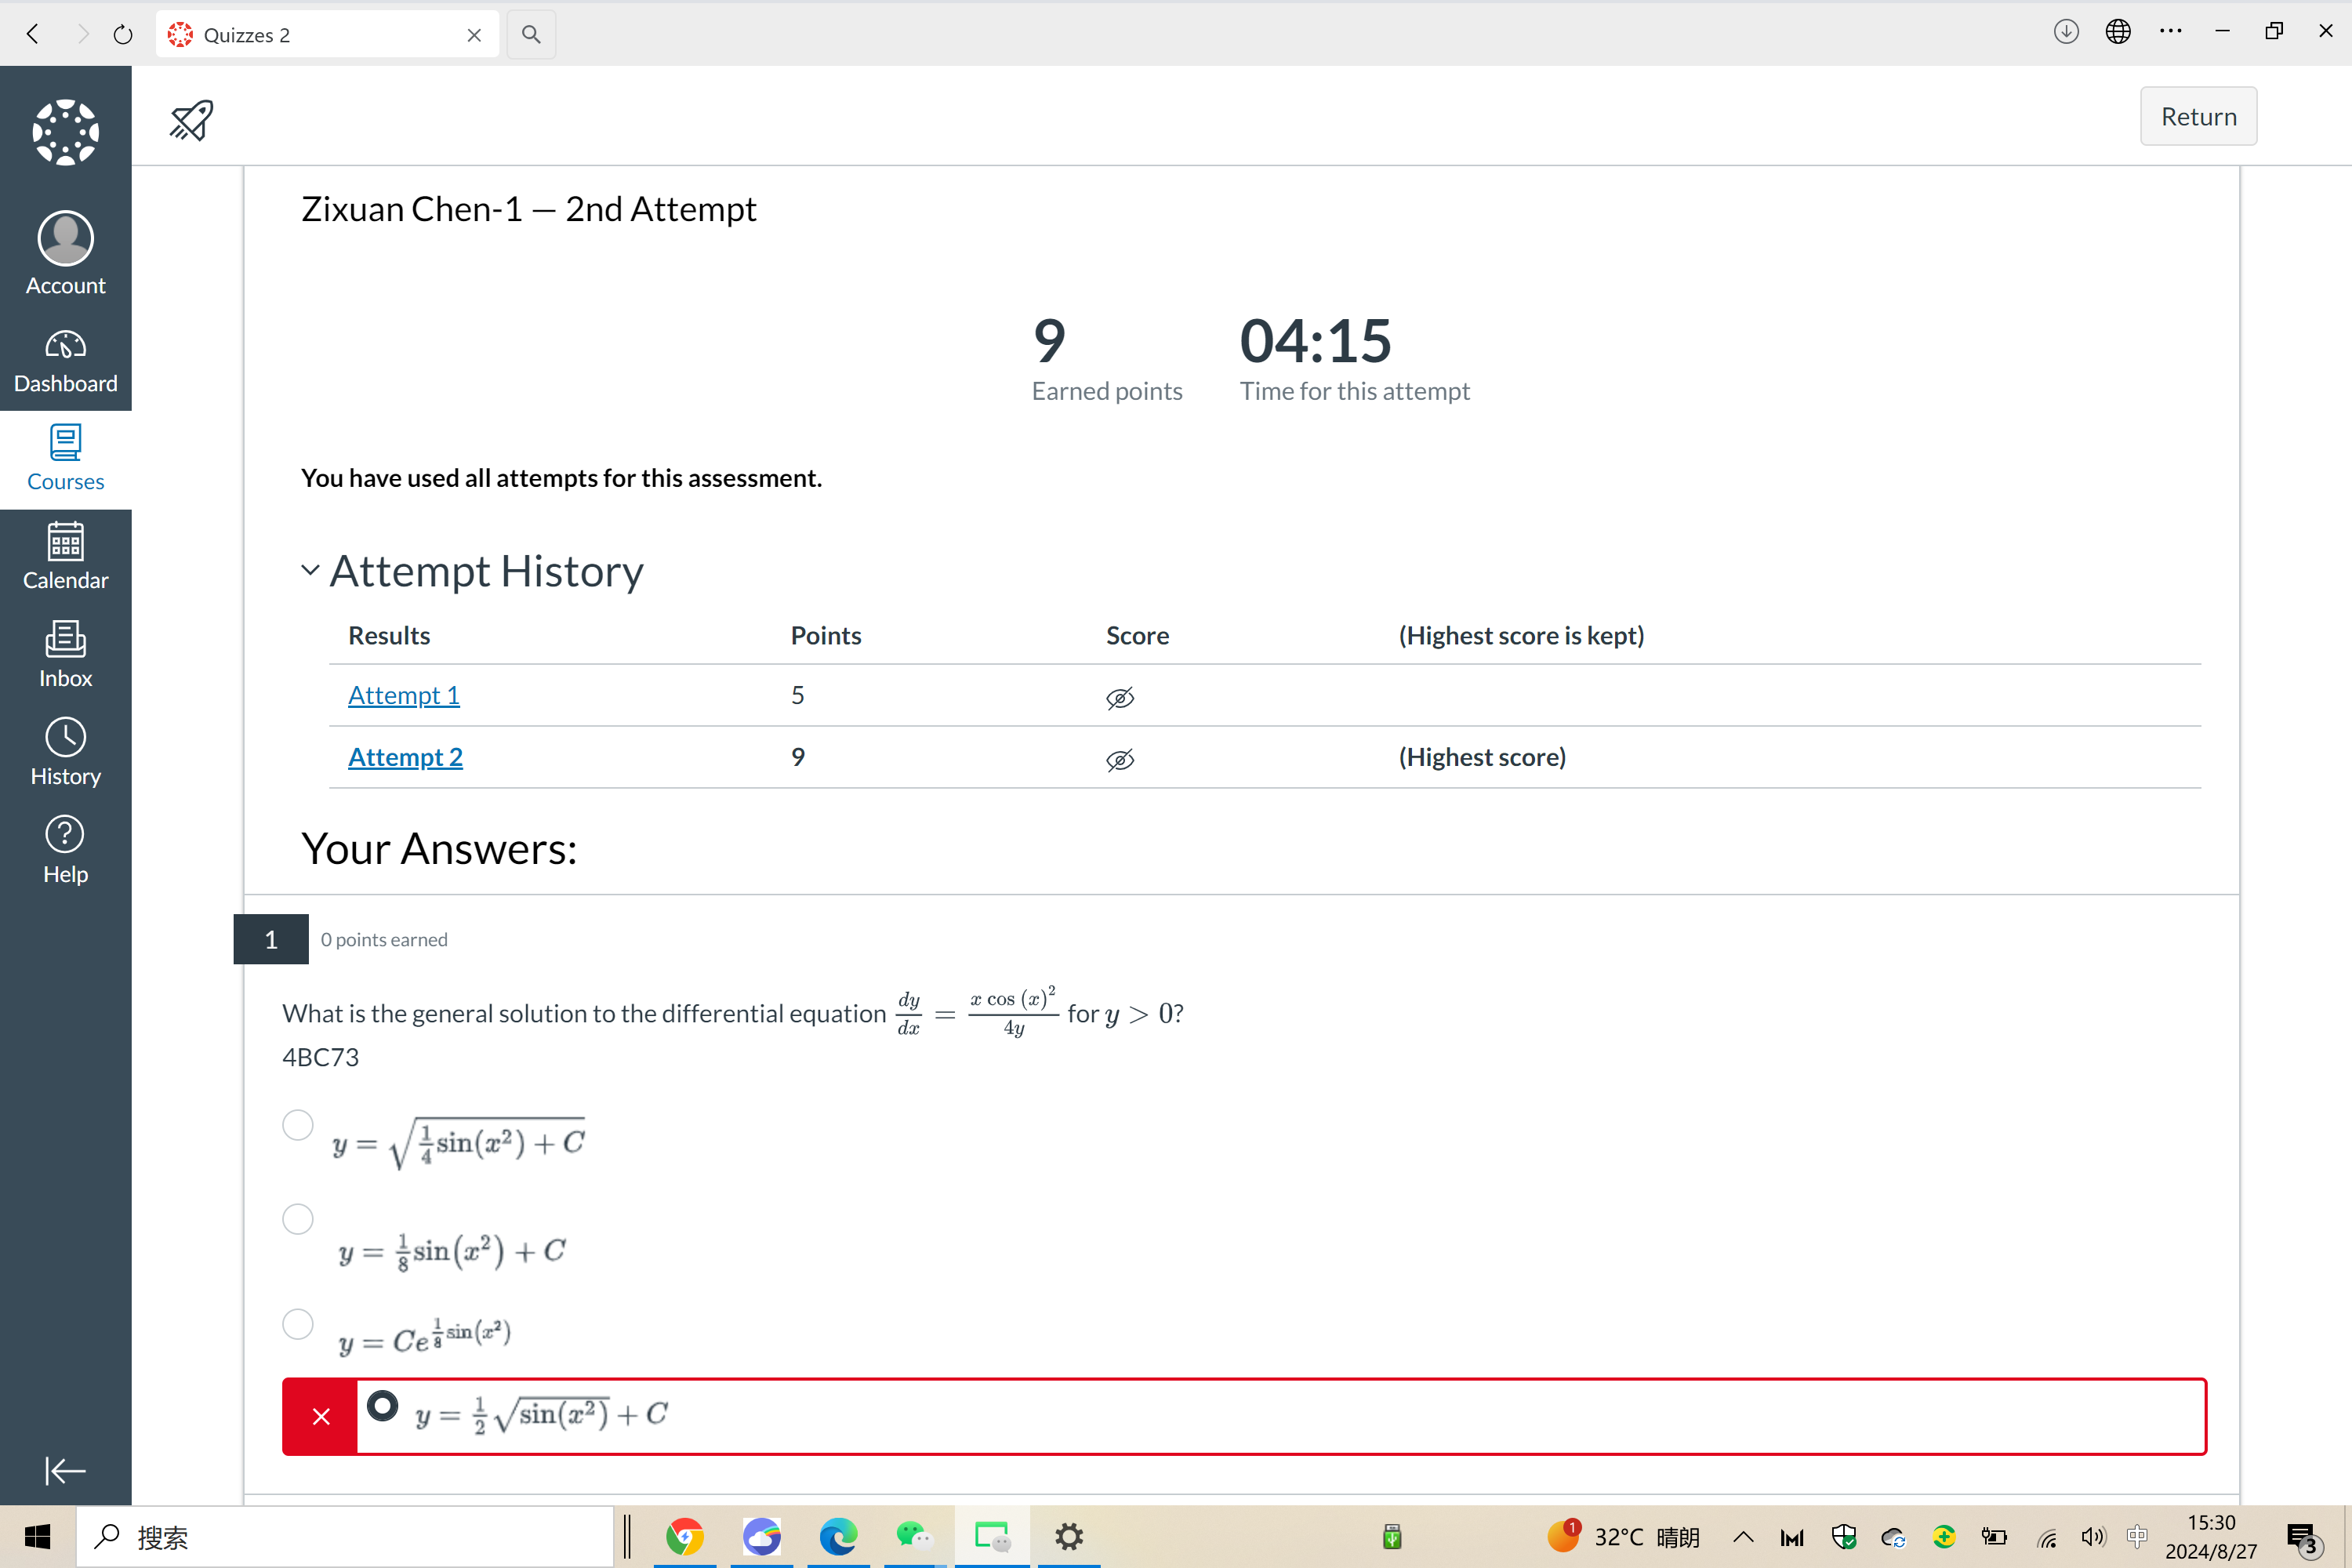The width and height of the screenshot is (2352, 1568).
Task: Open Chrome from the taskbar
Action: (x=685, y=1536)
